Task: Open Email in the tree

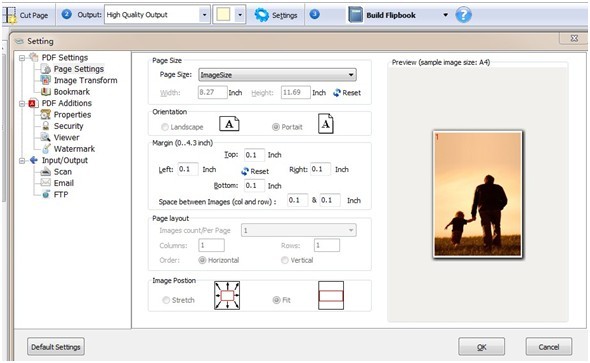Action: 64,183
